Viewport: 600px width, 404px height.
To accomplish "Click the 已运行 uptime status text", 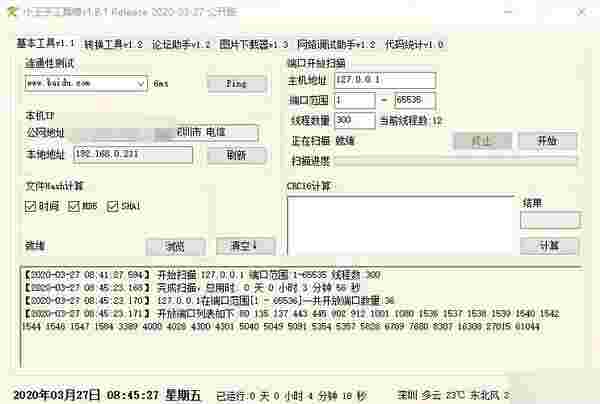I will pyautogui.click(x=291, y=396).
